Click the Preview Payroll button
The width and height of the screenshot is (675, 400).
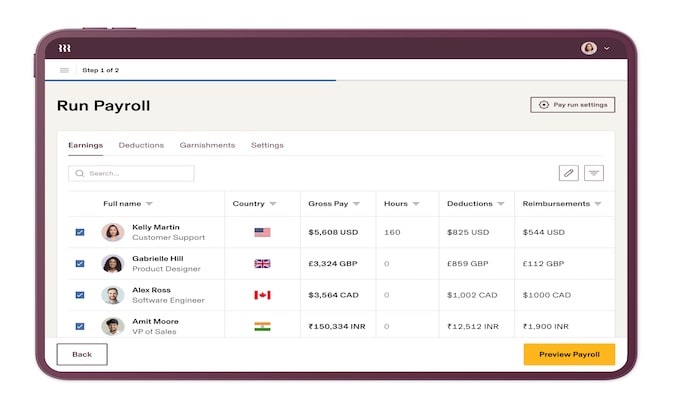(569, 354)
